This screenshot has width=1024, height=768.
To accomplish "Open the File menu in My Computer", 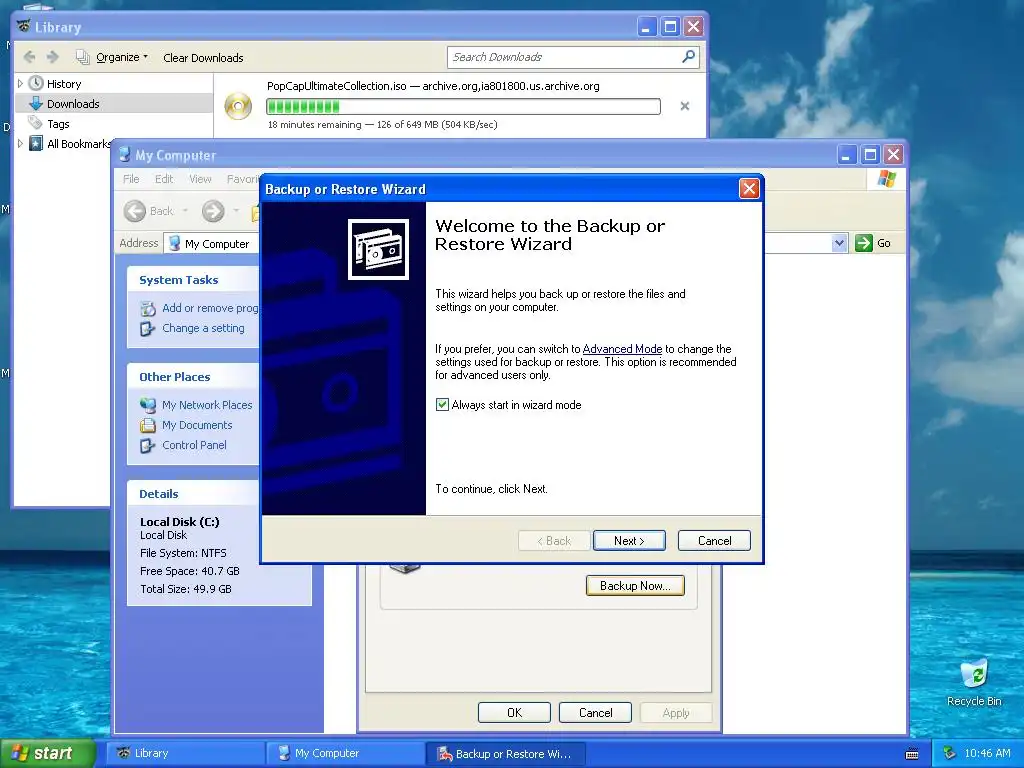I will [131, 179].
